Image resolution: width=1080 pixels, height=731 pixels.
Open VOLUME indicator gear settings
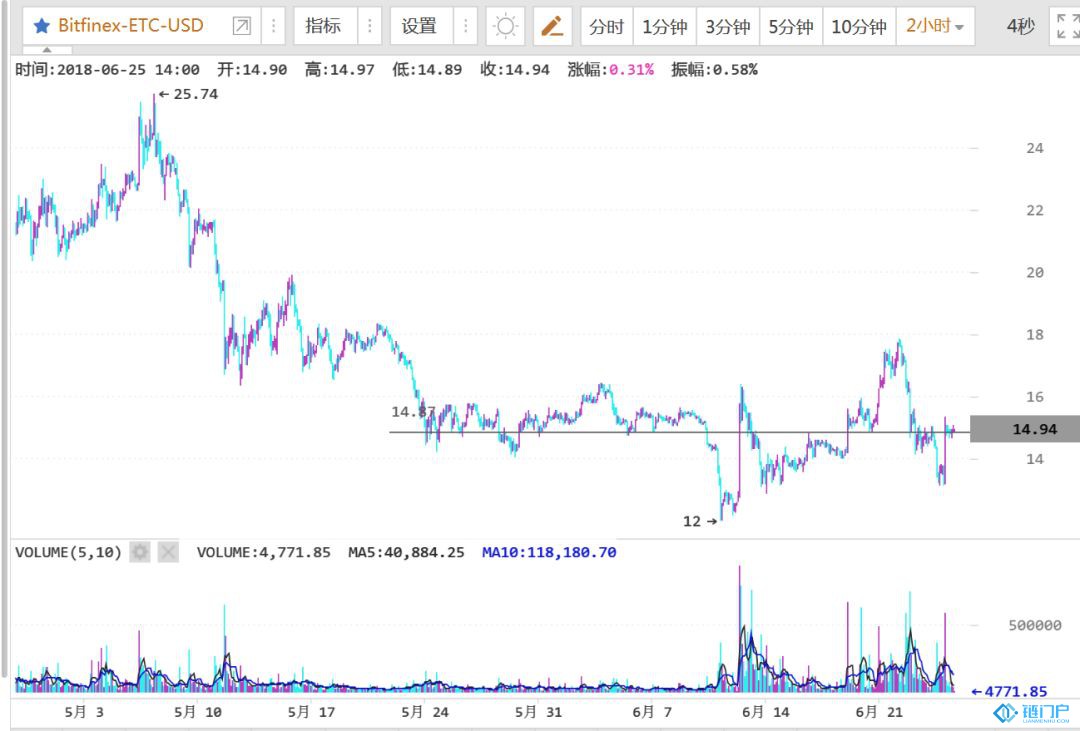(x=140, y=552)
